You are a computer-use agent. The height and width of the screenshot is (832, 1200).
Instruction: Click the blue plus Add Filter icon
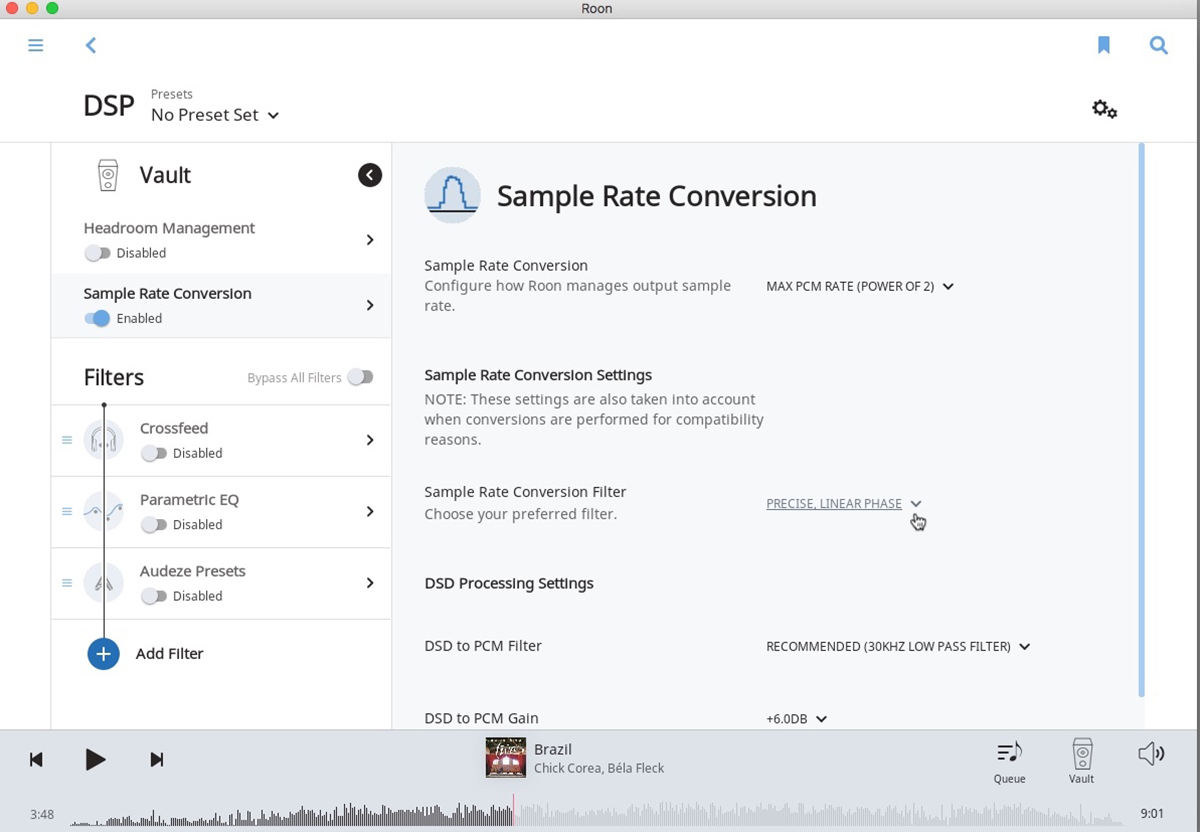point(104,654)
